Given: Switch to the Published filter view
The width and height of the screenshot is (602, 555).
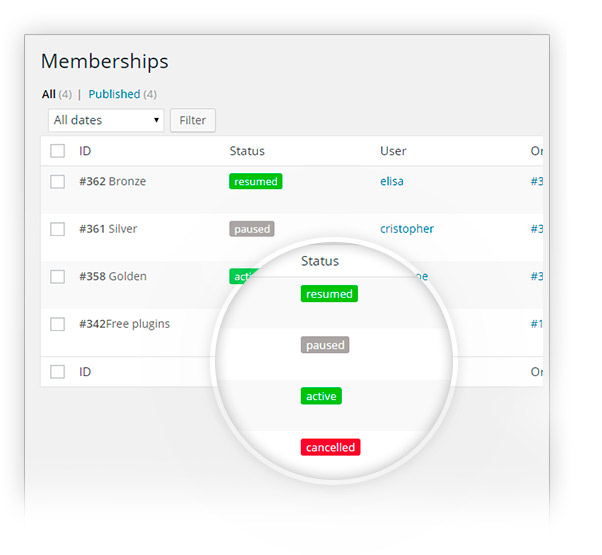Looking at the screenshot, I should [114, 94].
